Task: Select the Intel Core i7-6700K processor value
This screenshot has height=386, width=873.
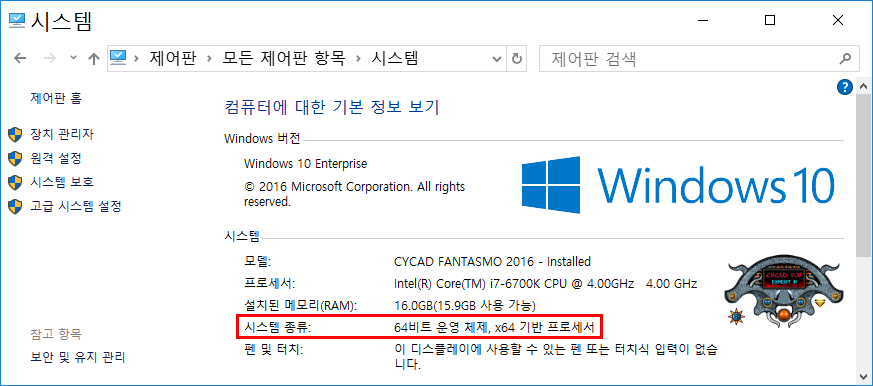Action: point(545,284)
